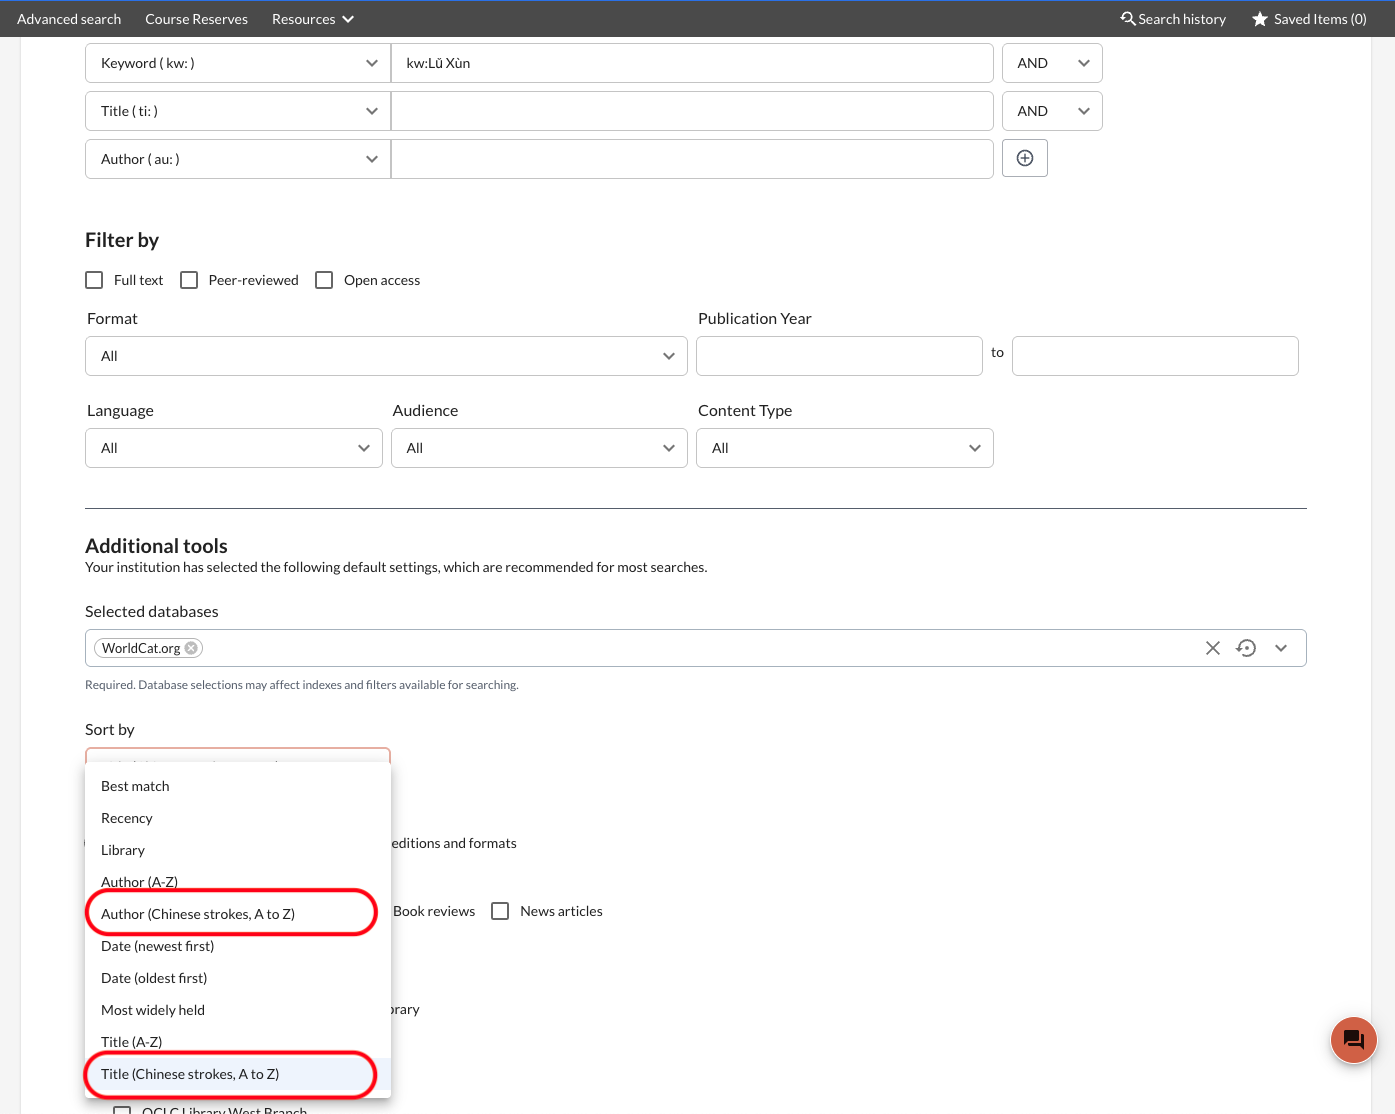
Task: Open the Content Type dropdown
Action: [844, 448]
